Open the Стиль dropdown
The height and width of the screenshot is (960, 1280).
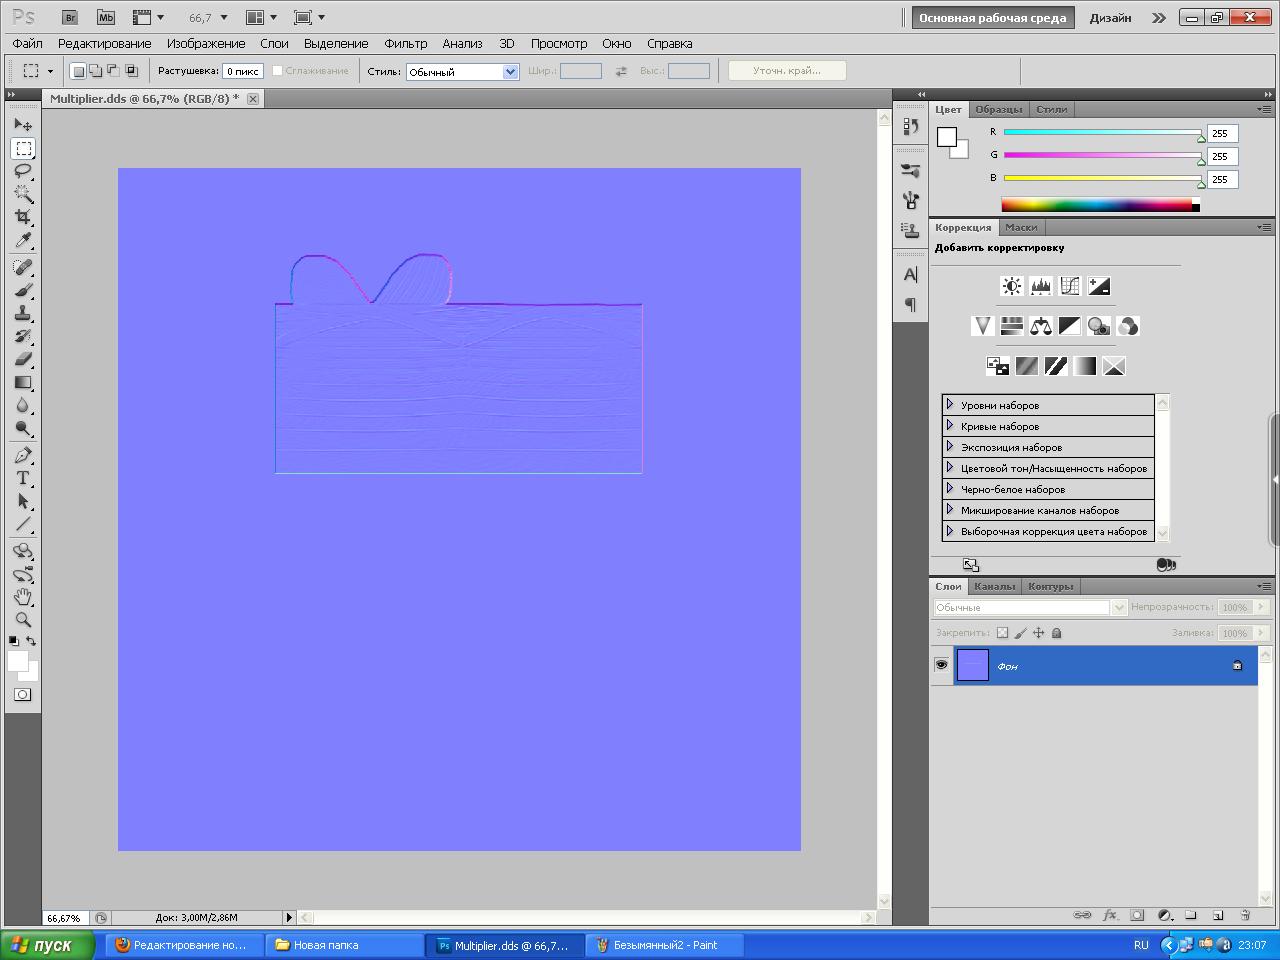[x=462, y=71]
